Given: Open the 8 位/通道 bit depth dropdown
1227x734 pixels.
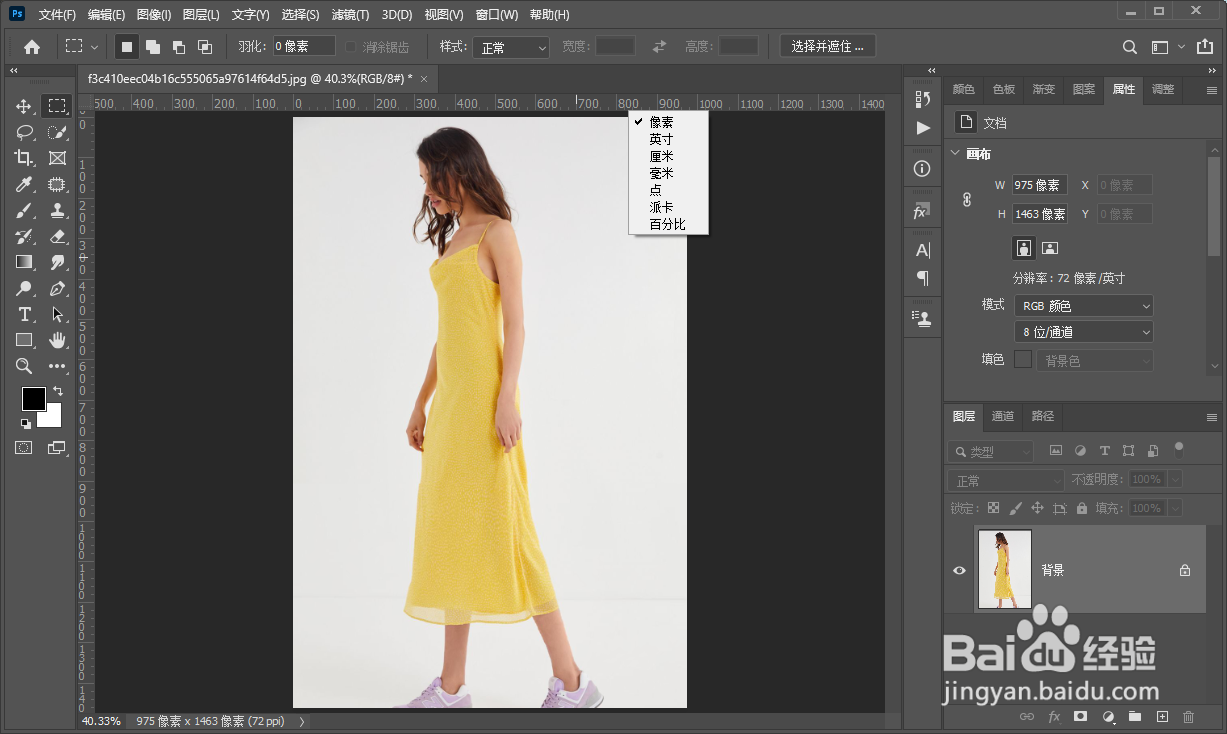Looking at the screenshot, I should point(1084,332).
